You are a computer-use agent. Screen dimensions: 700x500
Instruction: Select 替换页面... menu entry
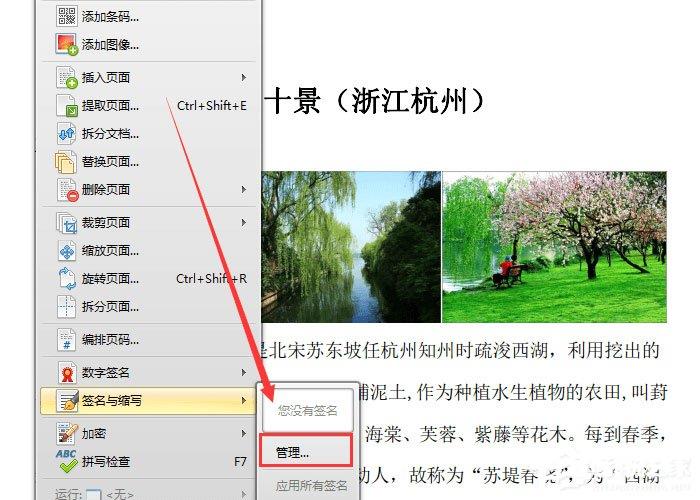[x=147, y=162]
